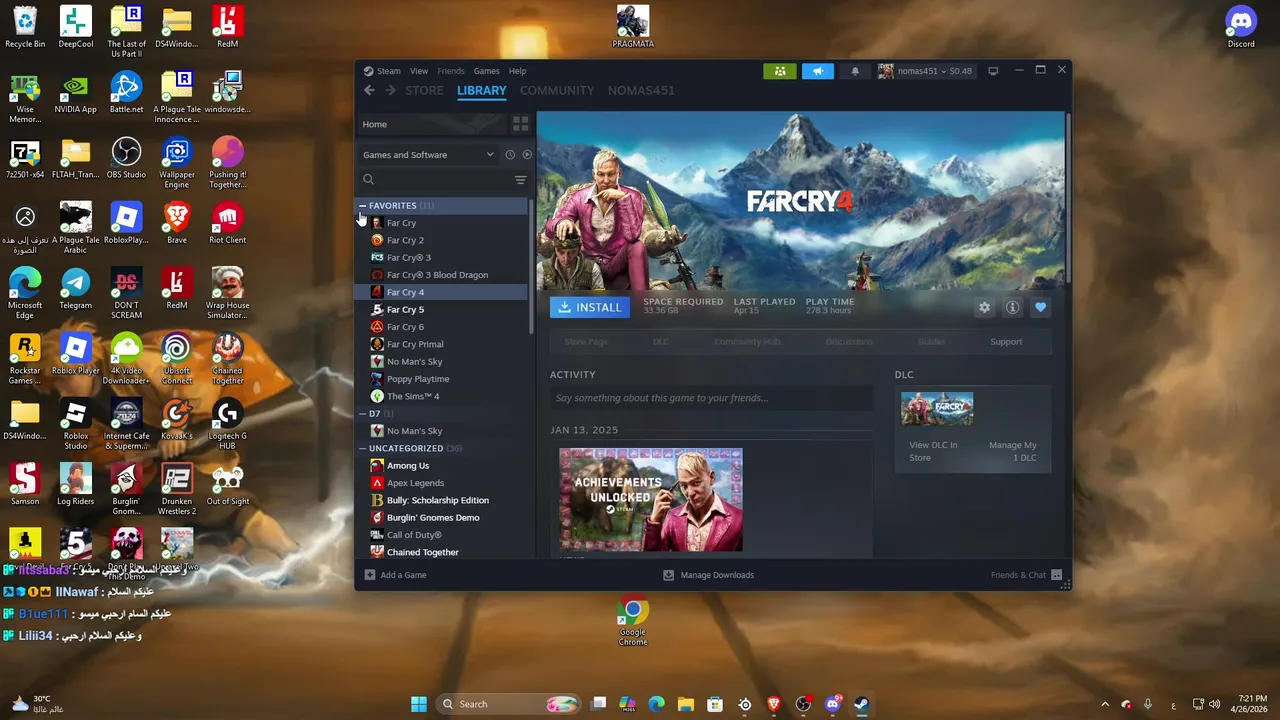The image size is (1280, 720).
Task: Expand nomas451 account dropdown
Action: coord(926,71)
